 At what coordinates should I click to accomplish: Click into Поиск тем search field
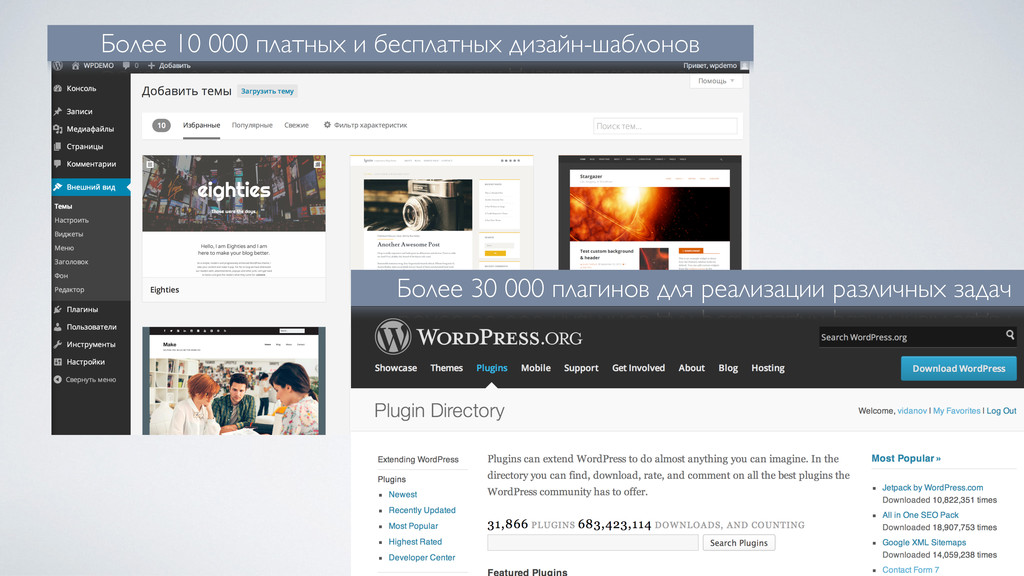[665, 126]
